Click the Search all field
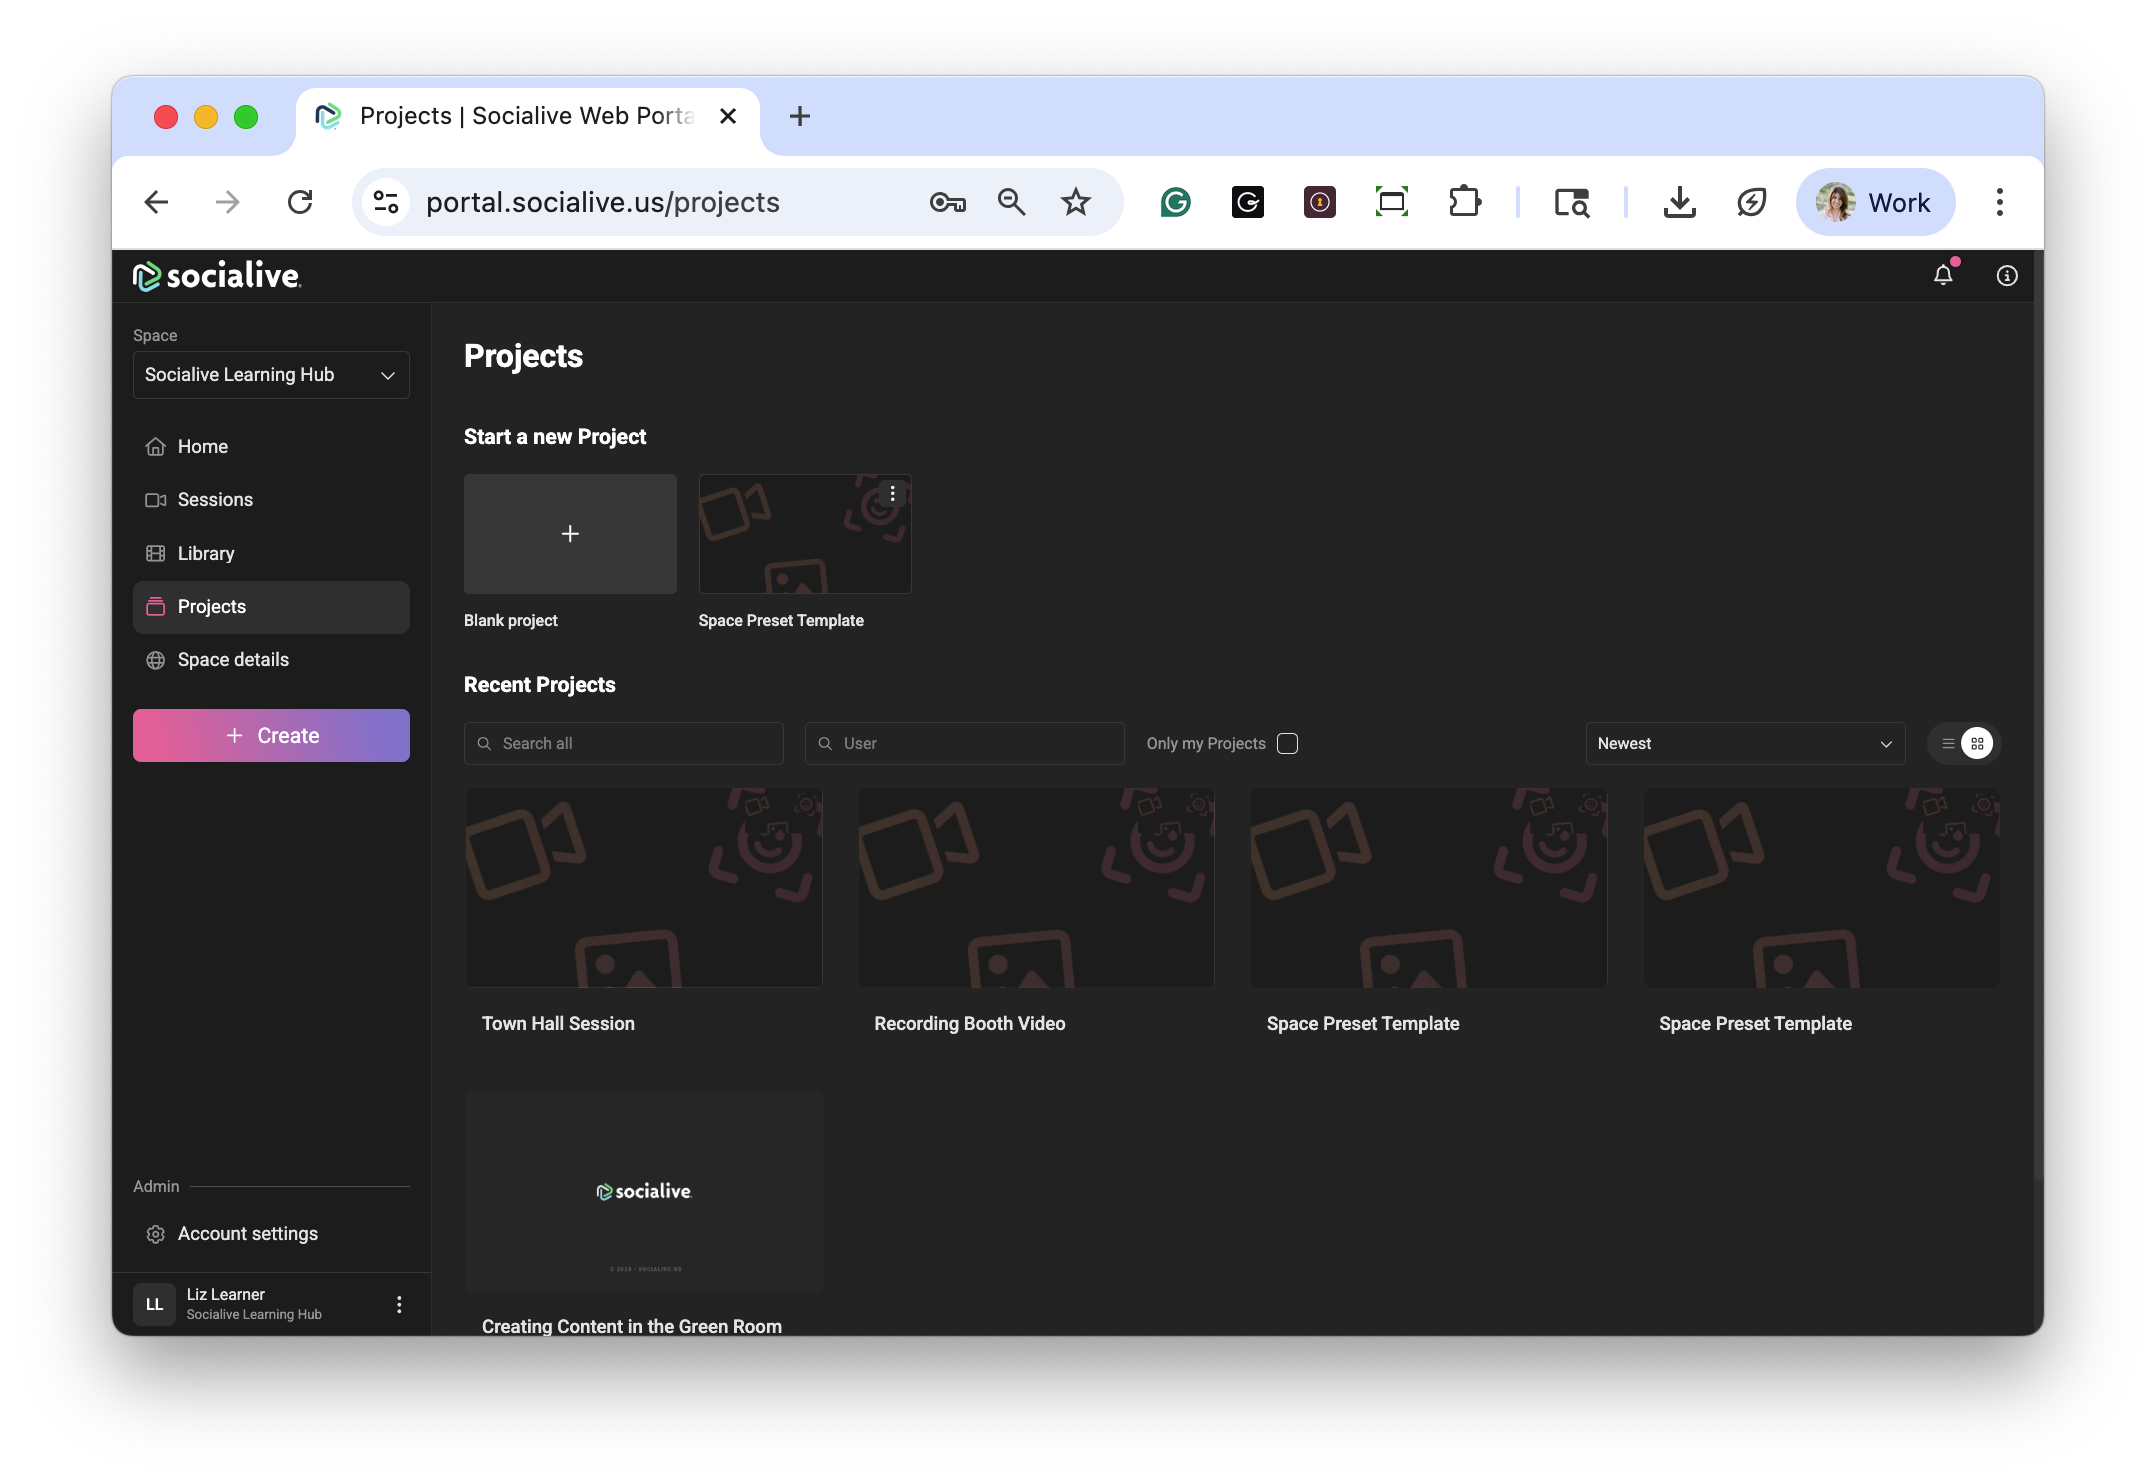The width and height of the screenshot is (2156, 1484). pyautogui.click(x=624, y=743)
